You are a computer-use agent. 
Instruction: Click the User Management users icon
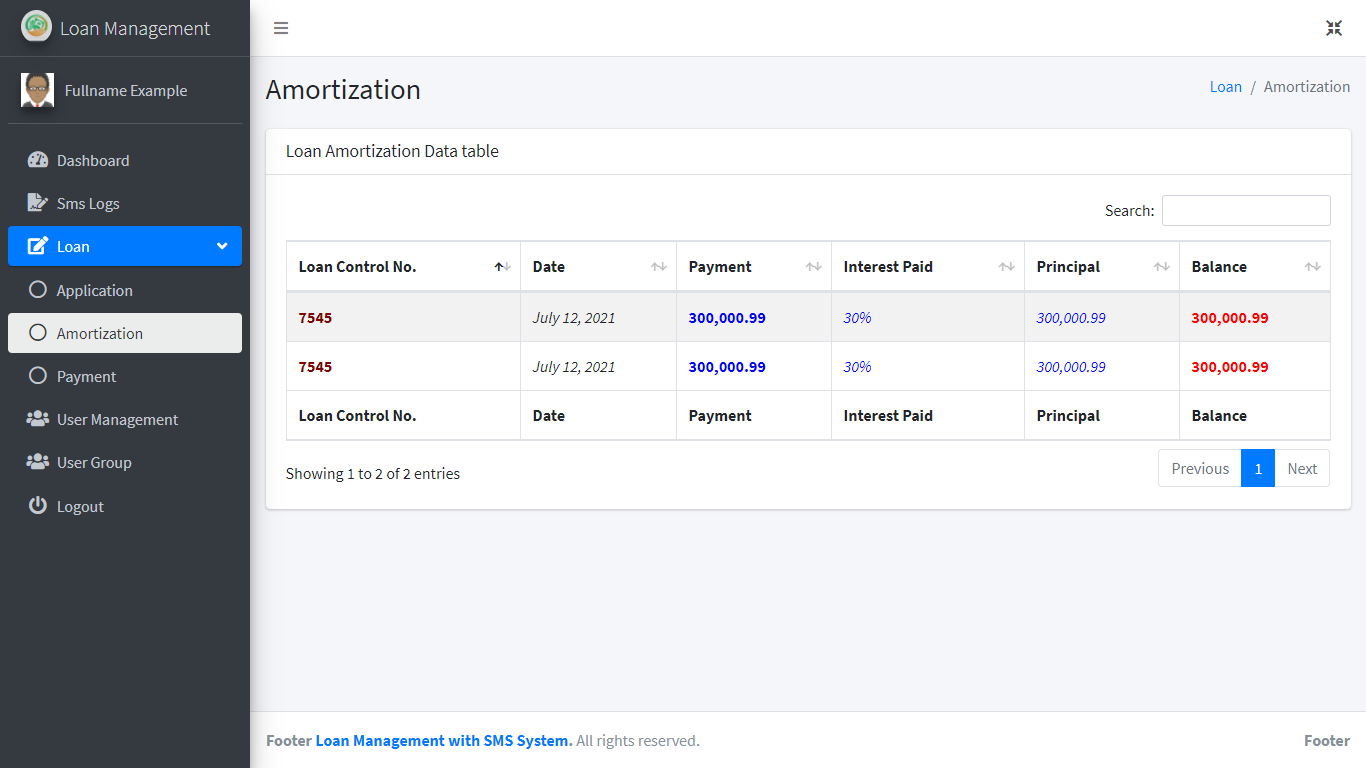pyautogui.click(x=38, y=419)
